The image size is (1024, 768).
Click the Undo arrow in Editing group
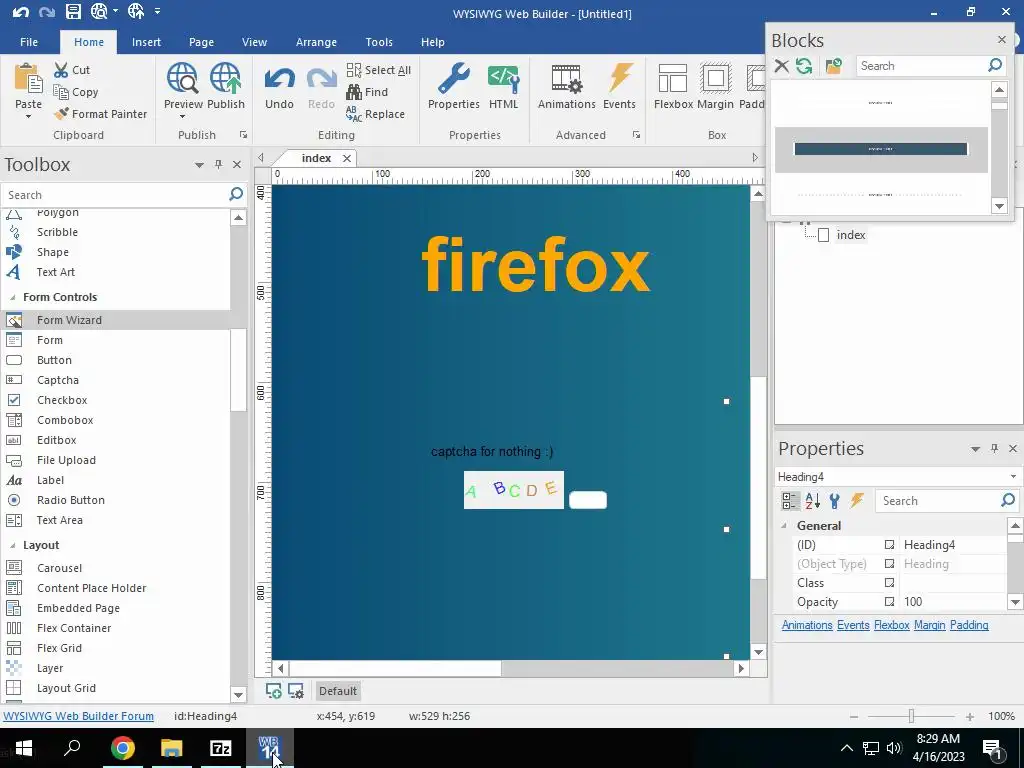click(280, 79)
